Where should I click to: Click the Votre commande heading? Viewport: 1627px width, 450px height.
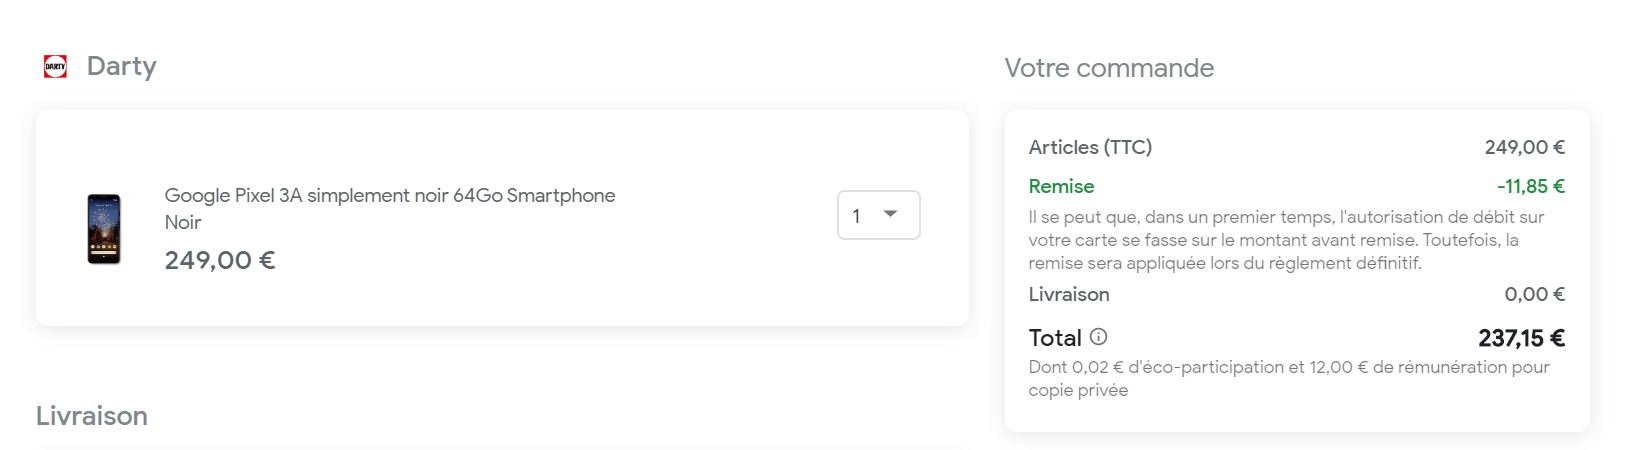point(1109,68)
